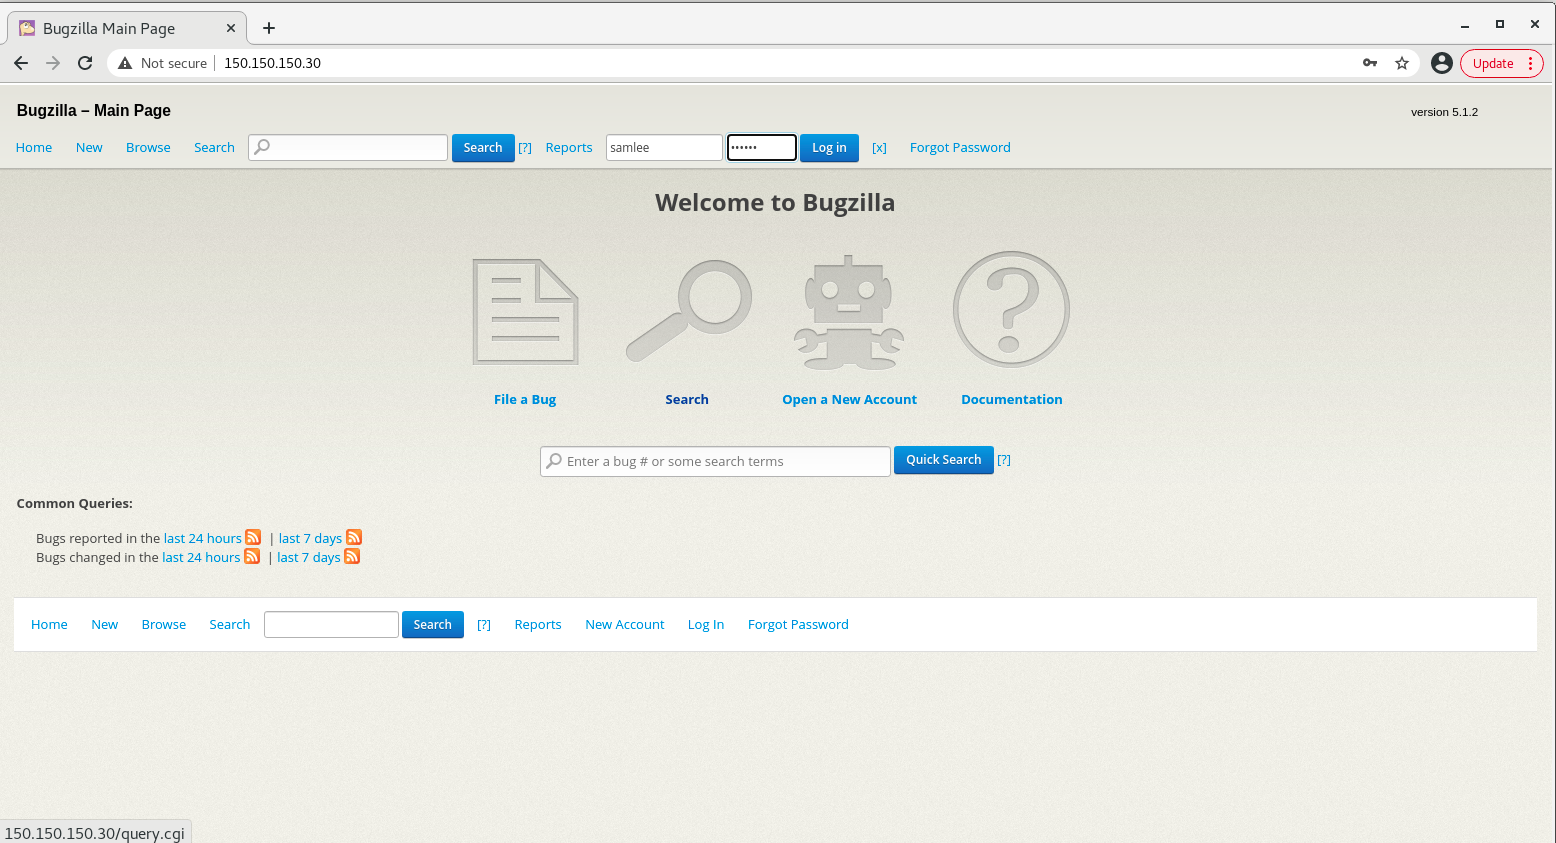Click the Documentation text link
Screen dimensions: 1556x843
[x=1012, y=399]
